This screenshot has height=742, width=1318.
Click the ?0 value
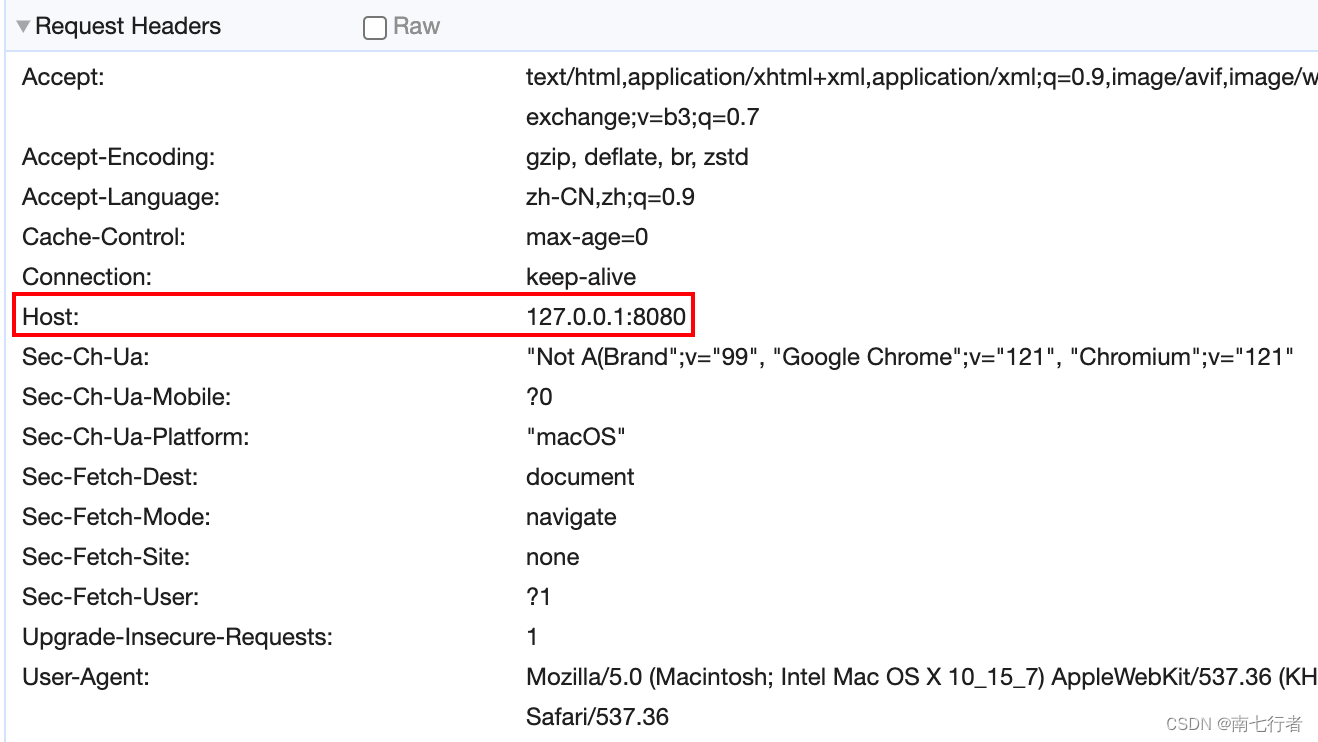point(539,397)
